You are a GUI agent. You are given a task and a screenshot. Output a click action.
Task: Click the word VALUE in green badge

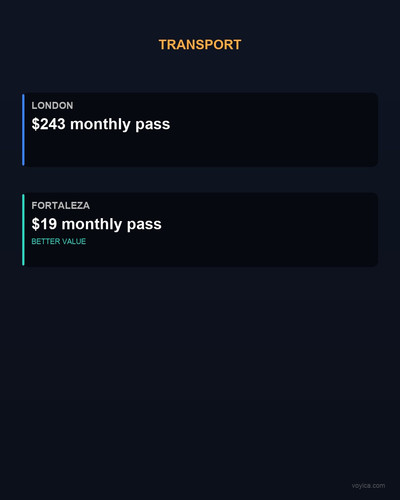74,241
